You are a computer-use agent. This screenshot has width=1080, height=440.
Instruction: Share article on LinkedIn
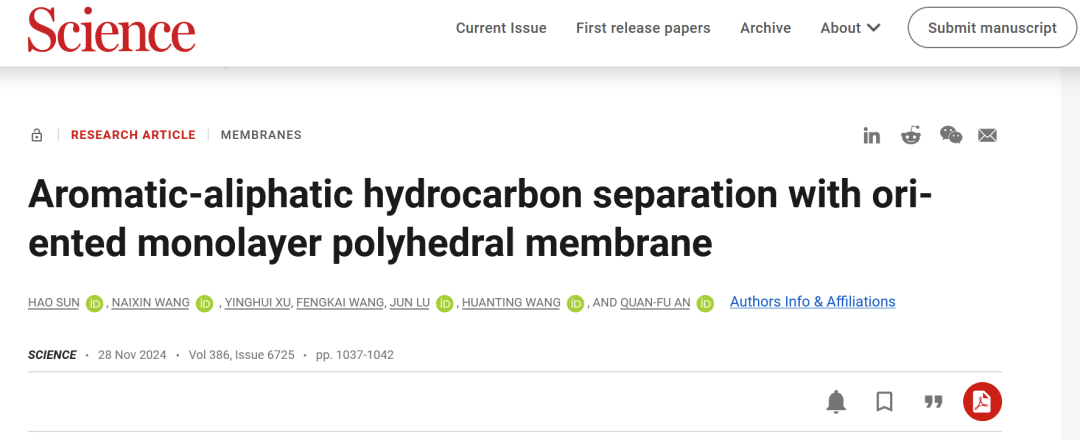point(871,136)
